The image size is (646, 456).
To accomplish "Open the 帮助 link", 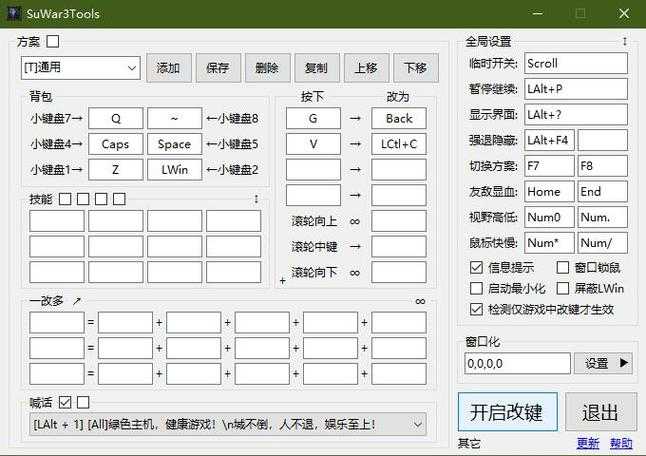I will (621, 444).
